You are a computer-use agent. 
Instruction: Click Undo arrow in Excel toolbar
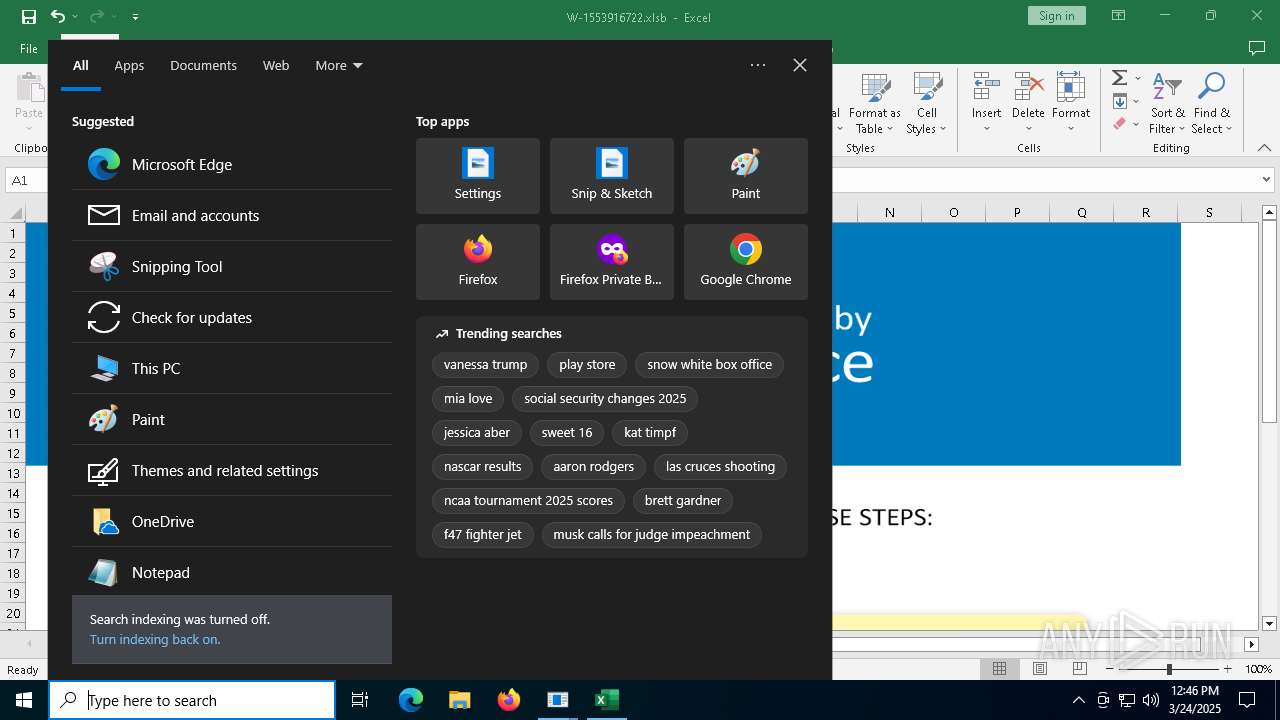pyautogui.click(x=58, y=16)
